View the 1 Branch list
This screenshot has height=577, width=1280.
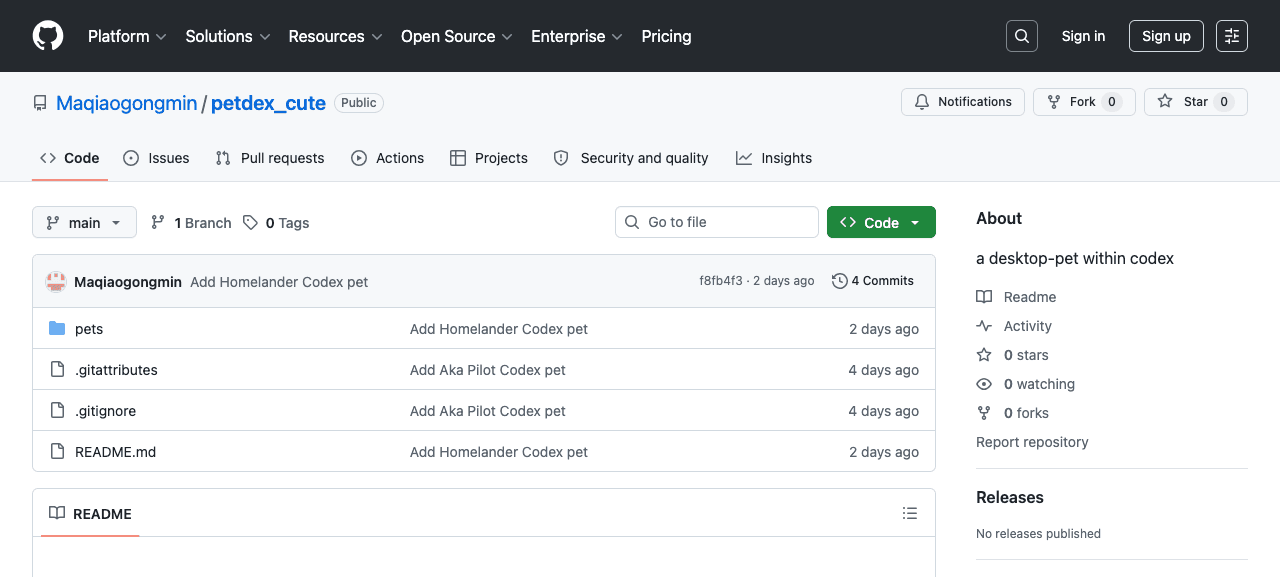pyautogui.click(x=191, y=223)
